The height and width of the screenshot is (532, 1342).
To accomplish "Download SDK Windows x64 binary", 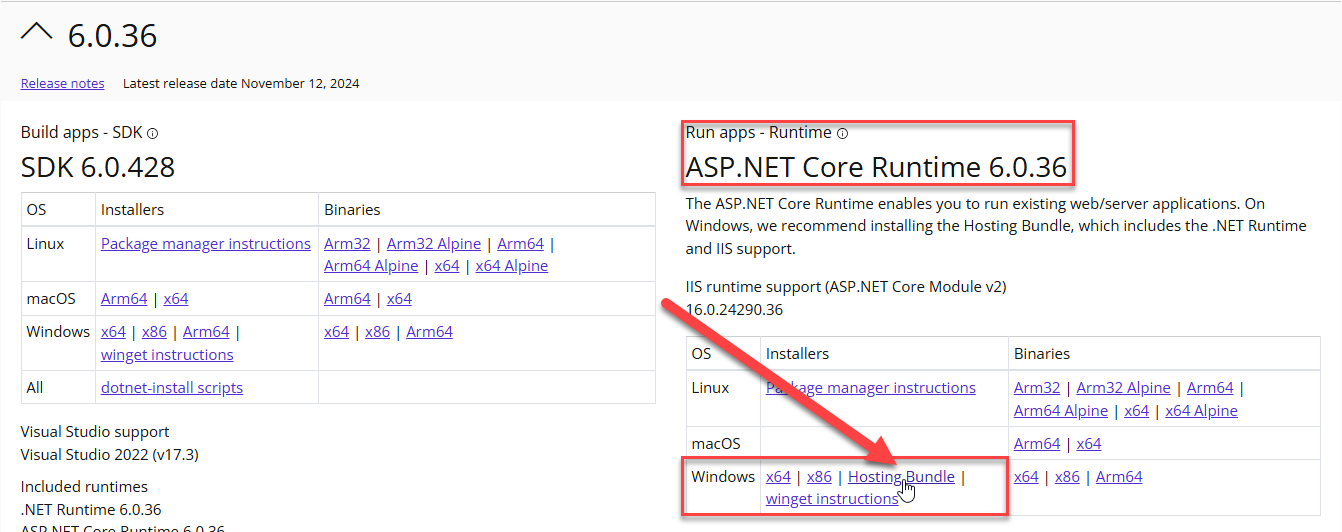I will 336,332.
